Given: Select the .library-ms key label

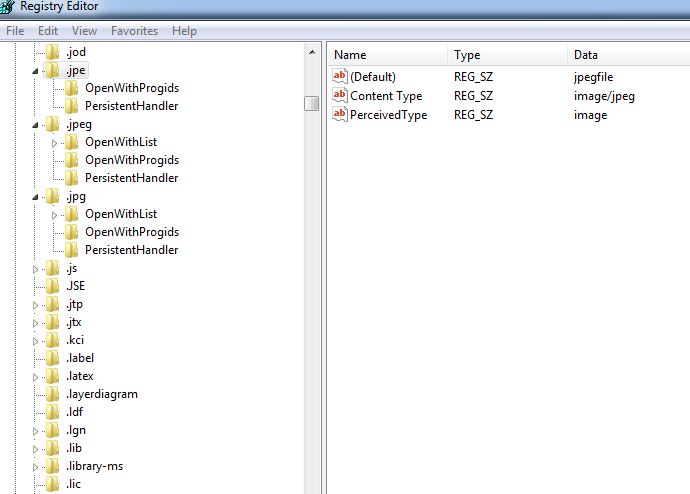Looking at the screenshot, I should [x=95, y=466].
